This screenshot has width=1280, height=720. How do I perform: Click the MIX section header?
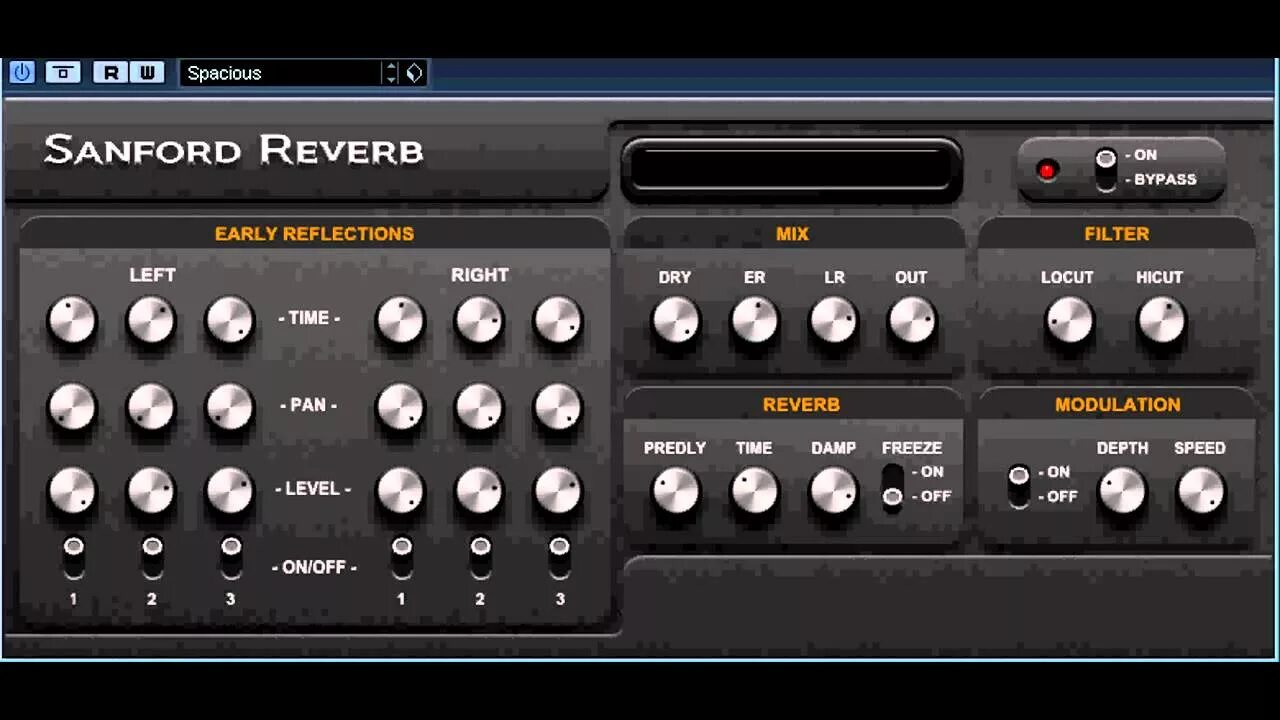click(792, 234)
